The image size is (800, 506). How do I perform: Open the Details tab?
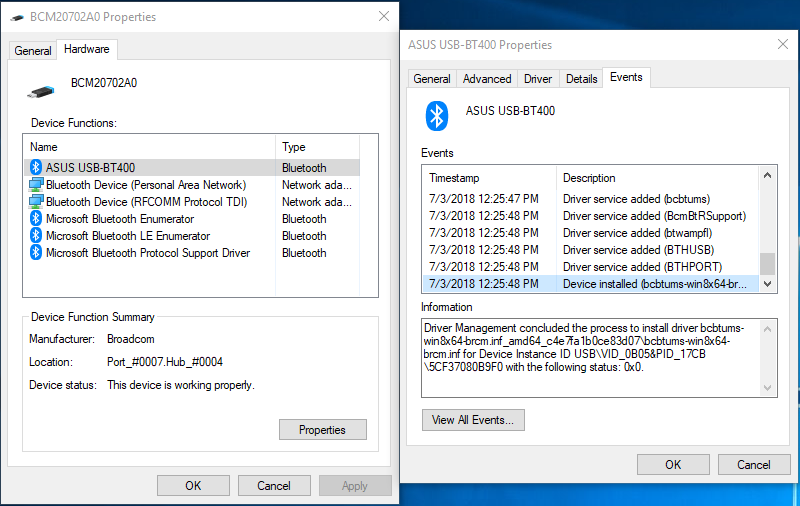(x=581, y=79)
